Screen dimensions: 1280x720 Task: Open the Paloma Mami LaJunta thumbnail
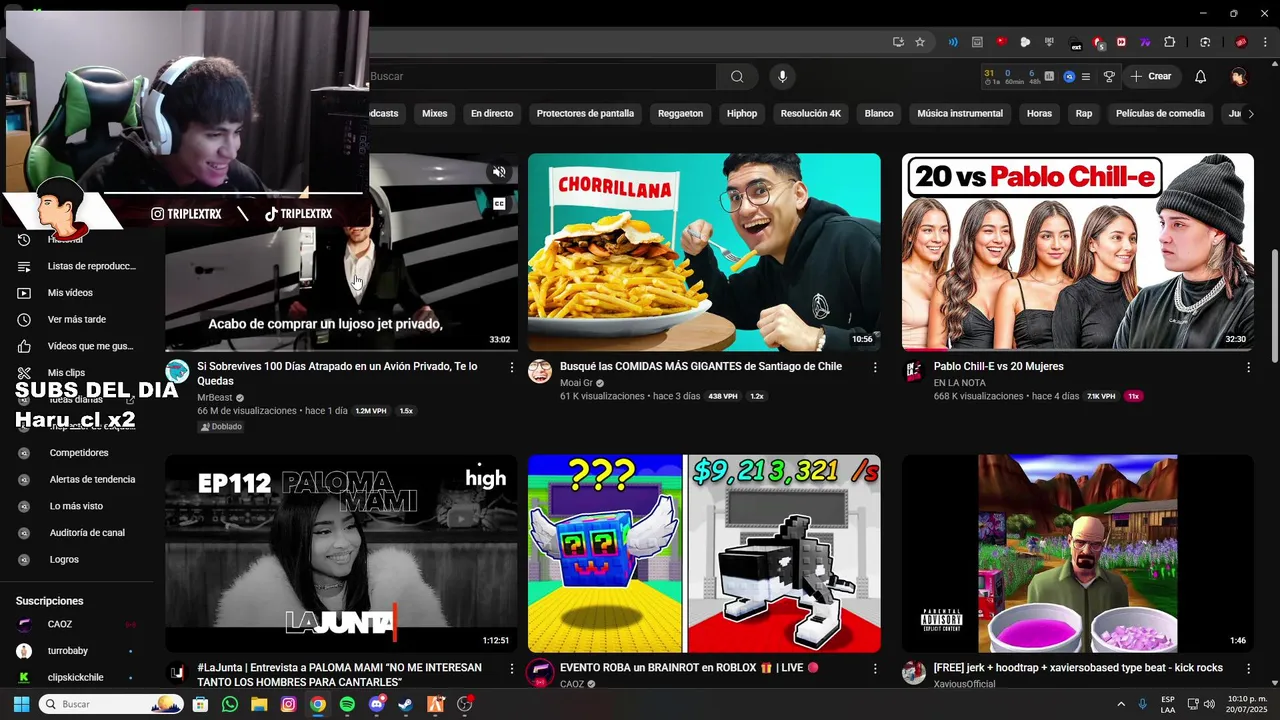pos(341,554)
